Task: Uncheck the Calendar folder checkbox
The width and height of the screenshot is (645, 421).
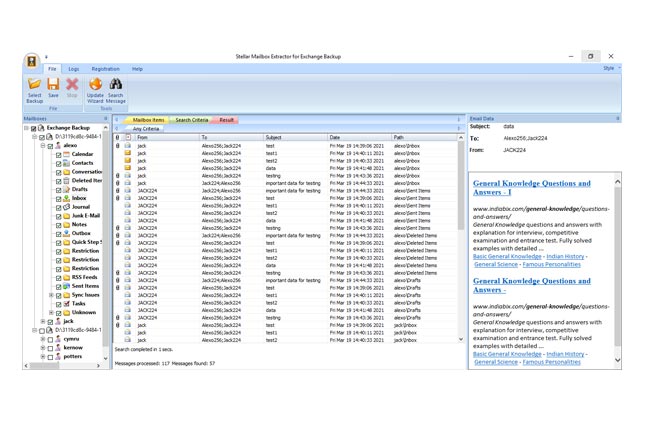Action: click(58, 155)
